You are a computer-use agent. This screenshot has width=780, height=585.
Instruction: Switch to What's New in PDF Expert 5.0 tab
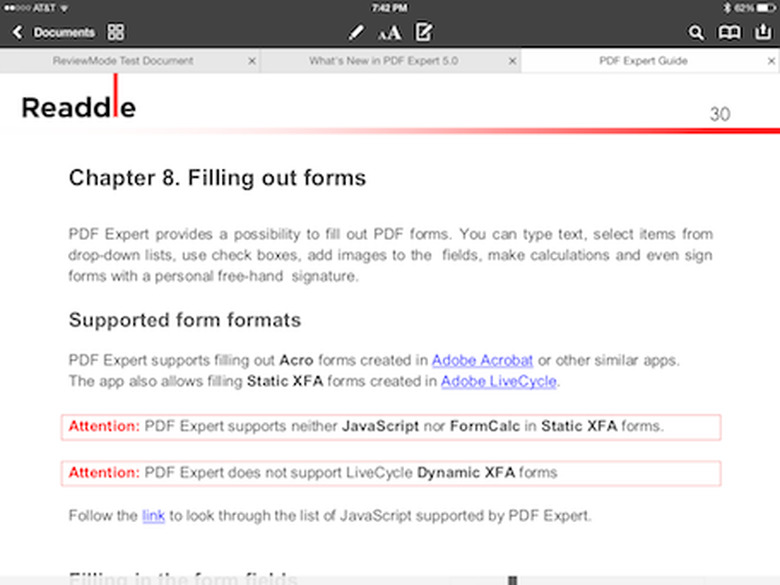coord(384,61)
